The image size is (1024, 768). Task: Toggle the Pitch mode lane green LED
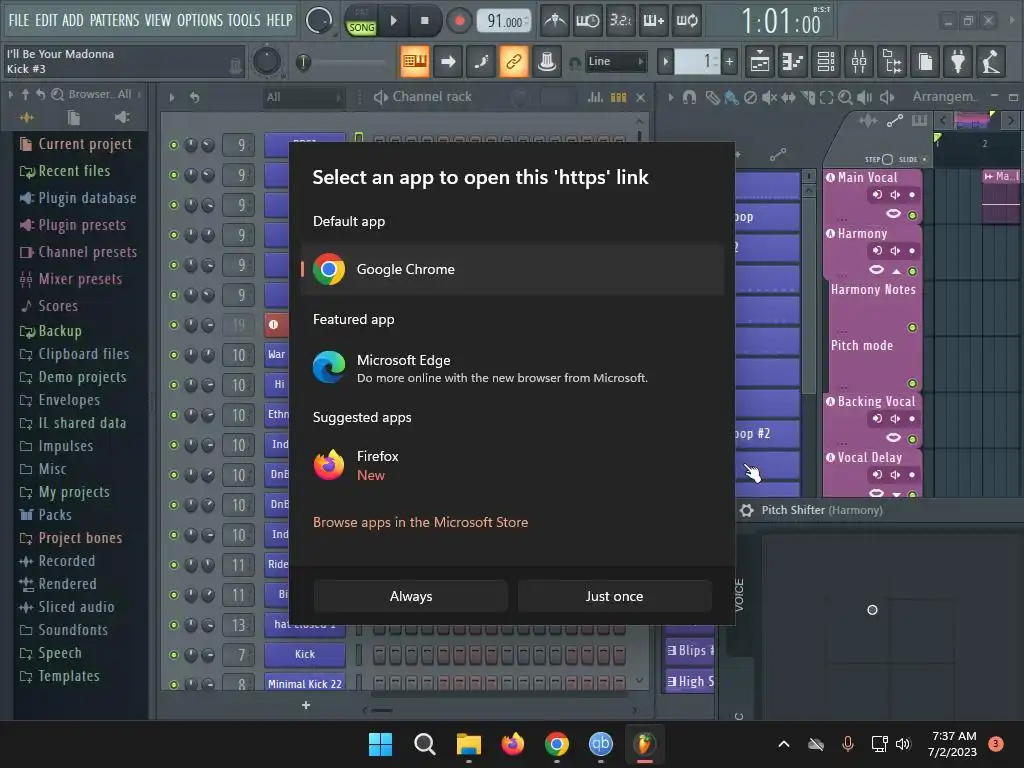coord(912,383)
